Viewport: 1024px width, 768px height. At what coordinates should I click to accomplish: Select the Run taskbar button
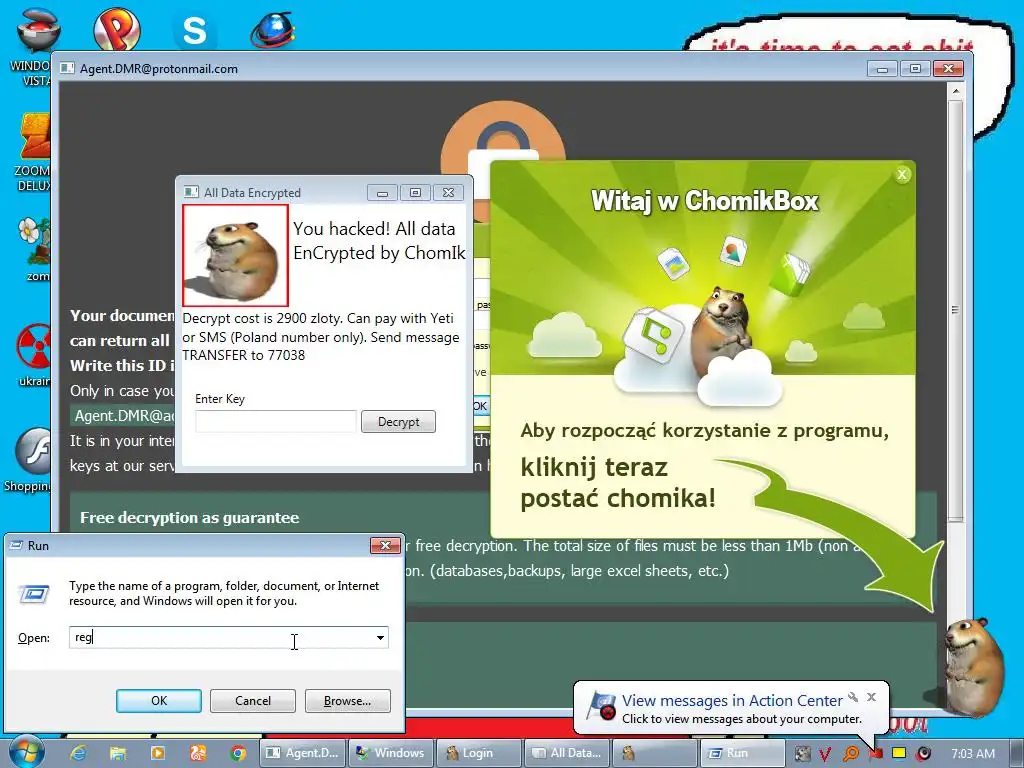click(x=742, y=753)
